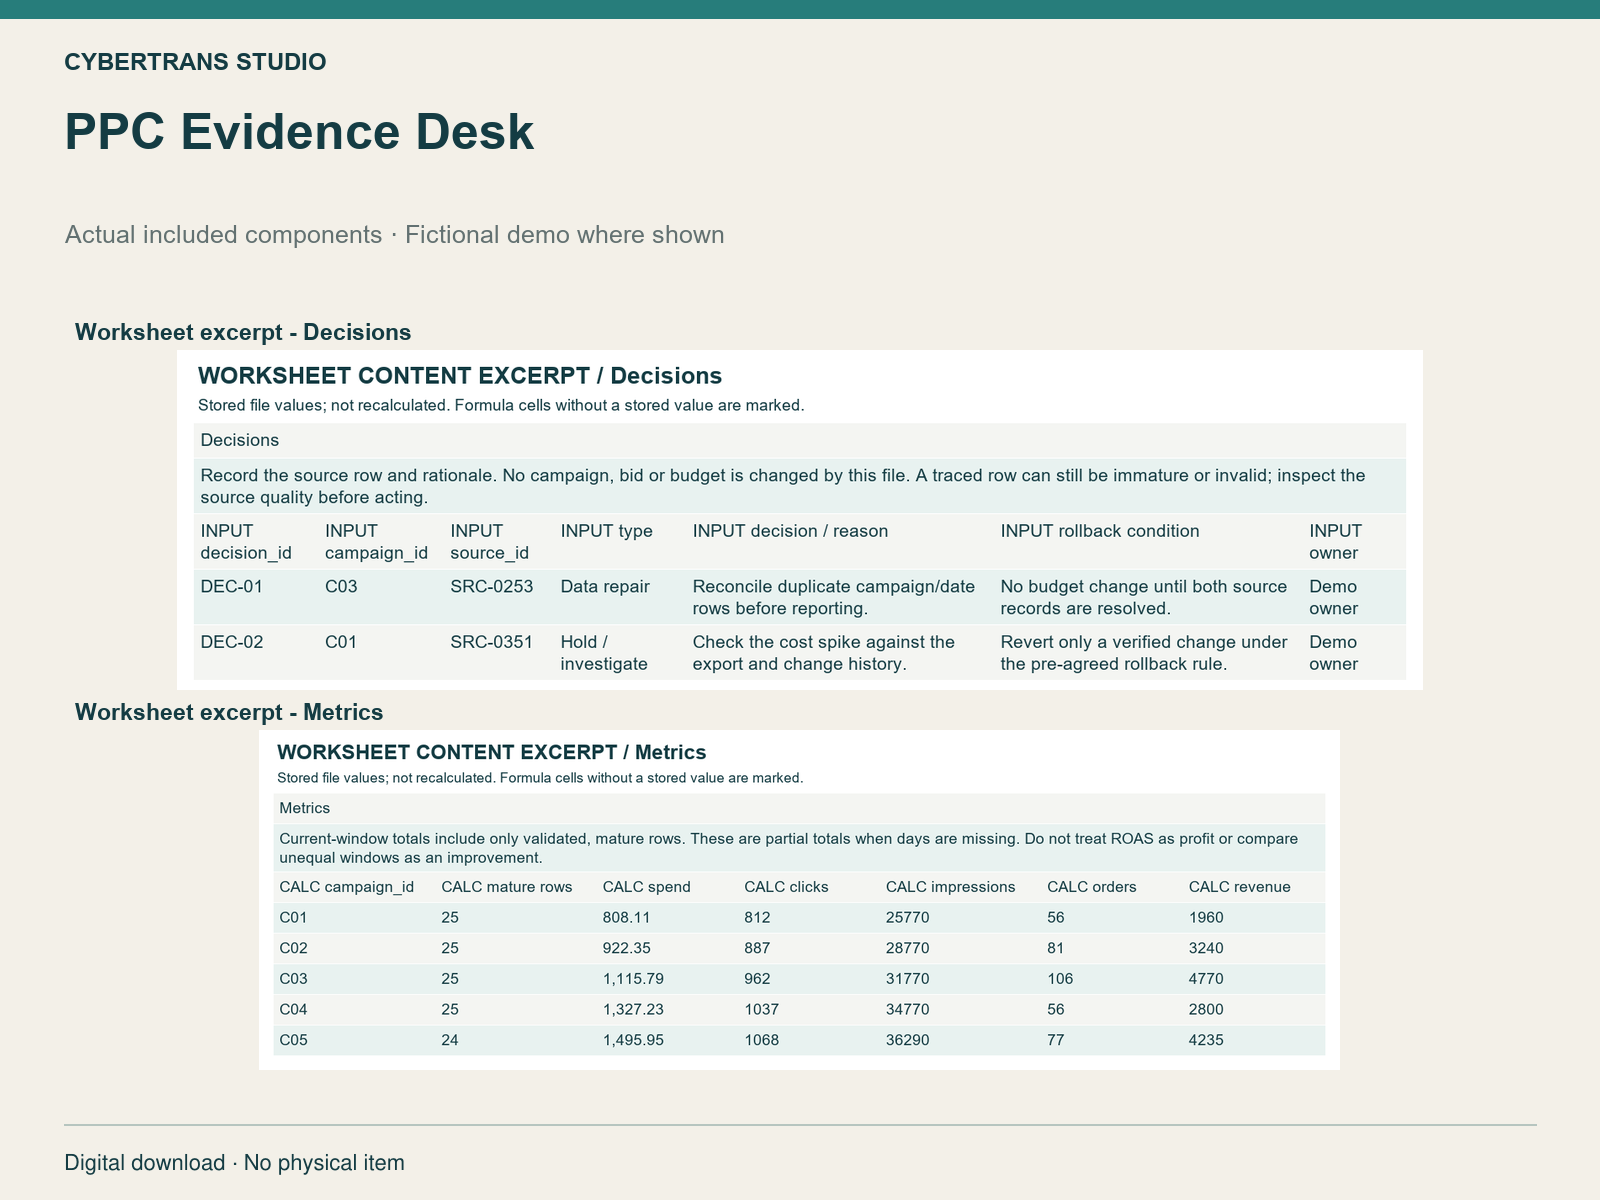Image resolution: width=1600 pixels, height=1200 pixels.
Task: Click decision ID cell DEC-01
Action: [x=232, y=586]
